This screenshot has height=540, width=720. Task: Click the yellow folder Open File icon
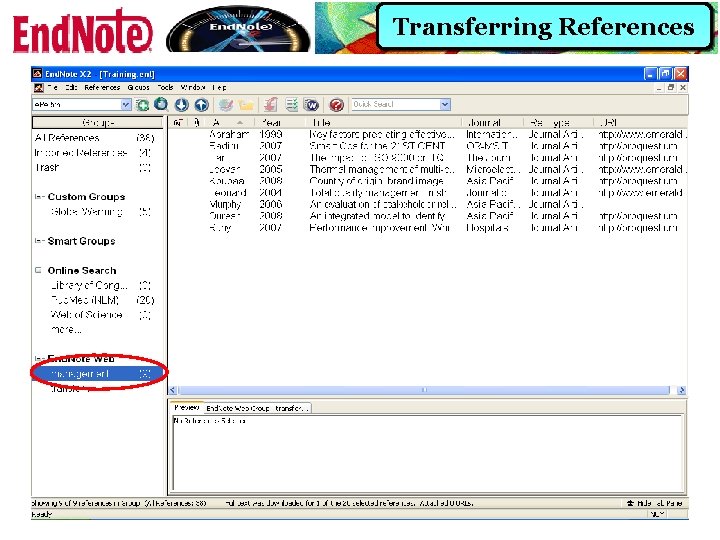[246, 105]
